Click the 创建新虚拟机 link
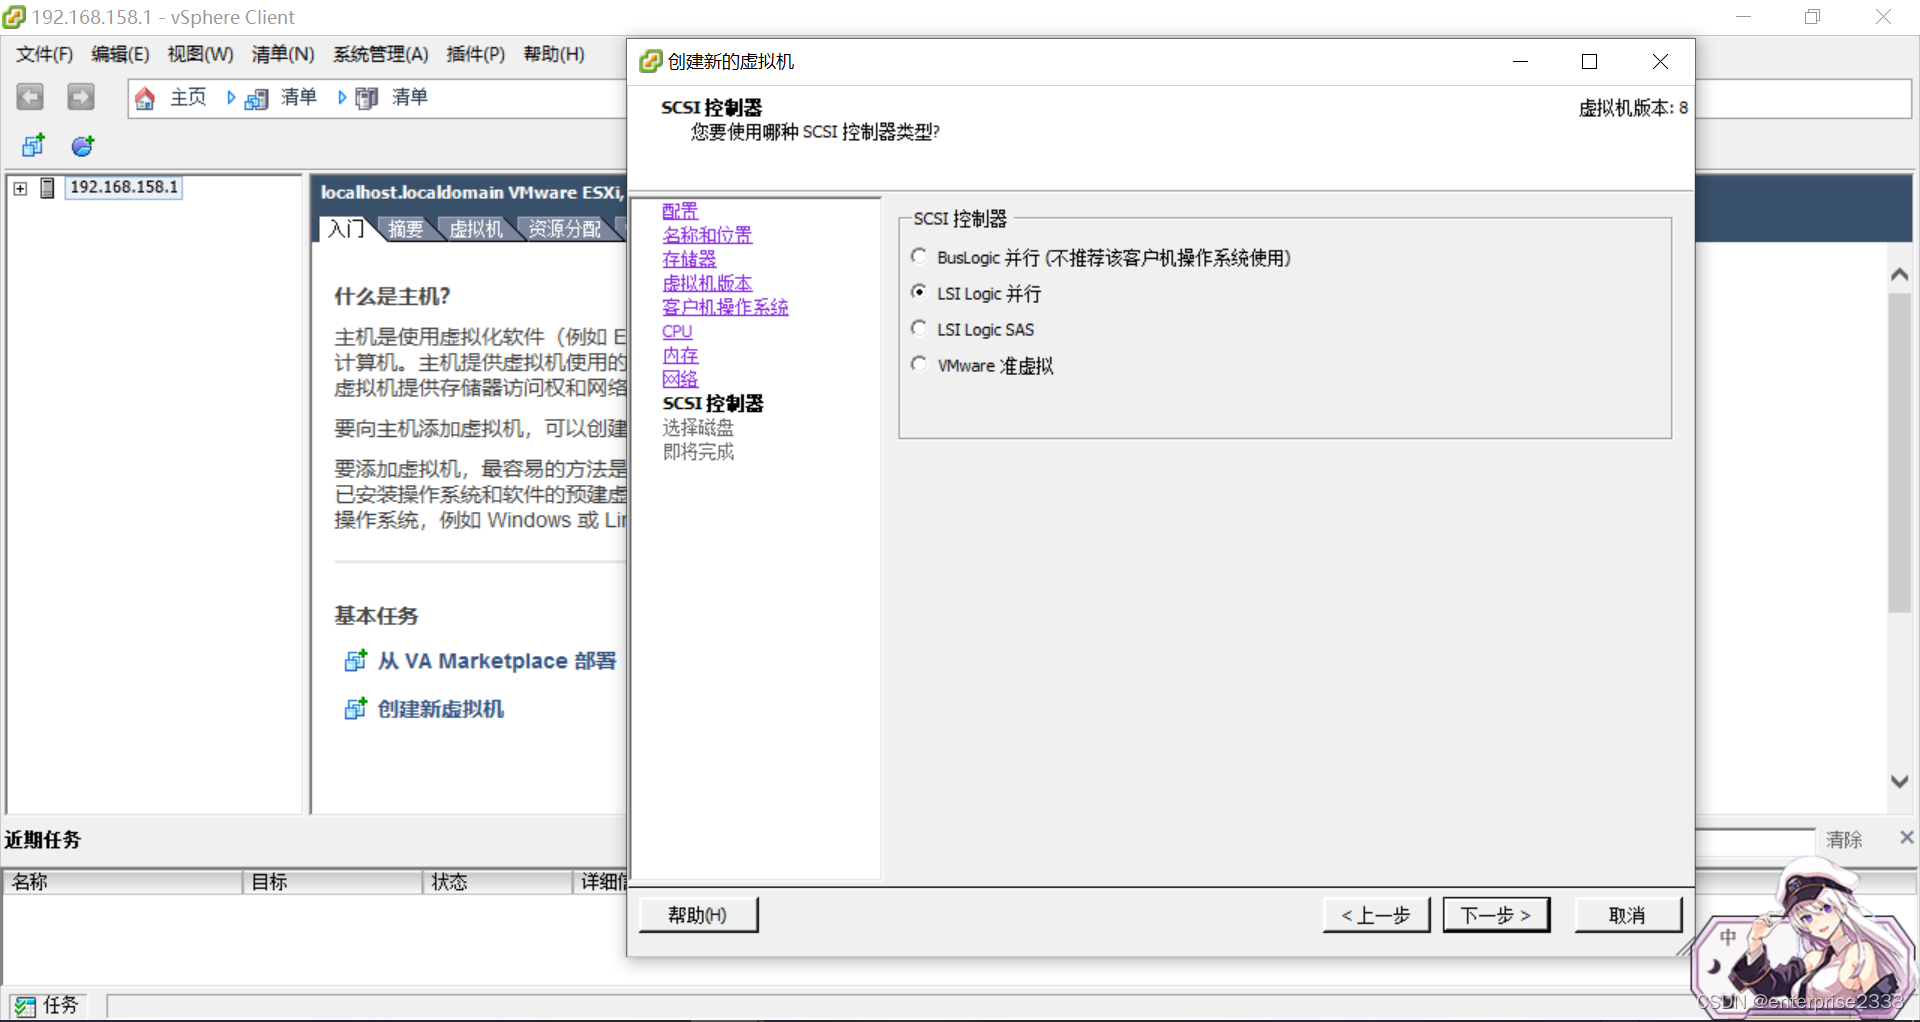 tap(441, 709)
